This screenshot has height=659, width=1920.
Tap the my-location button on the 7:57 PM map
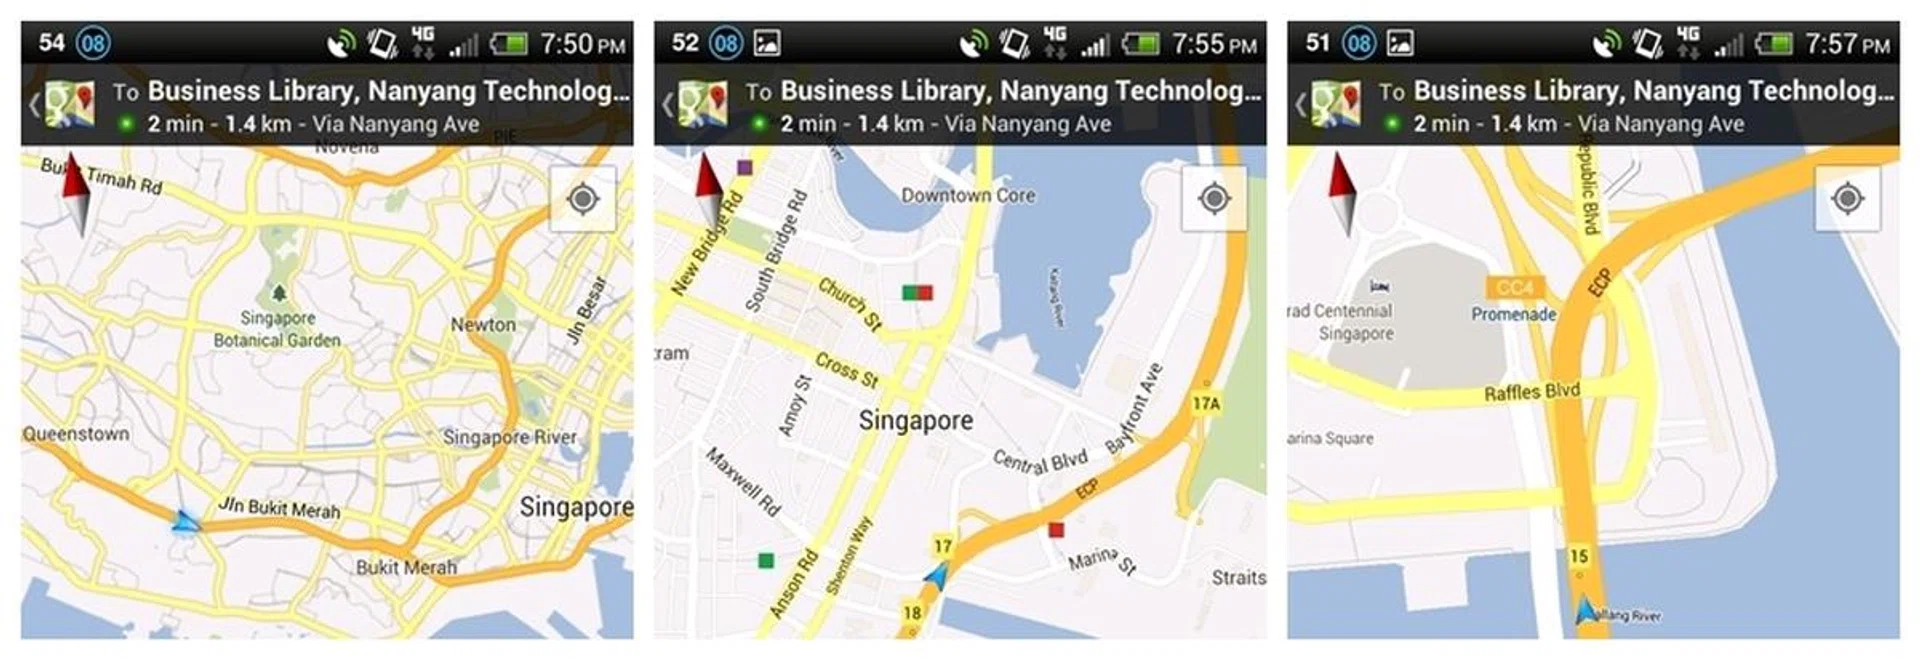[1848, 199]
